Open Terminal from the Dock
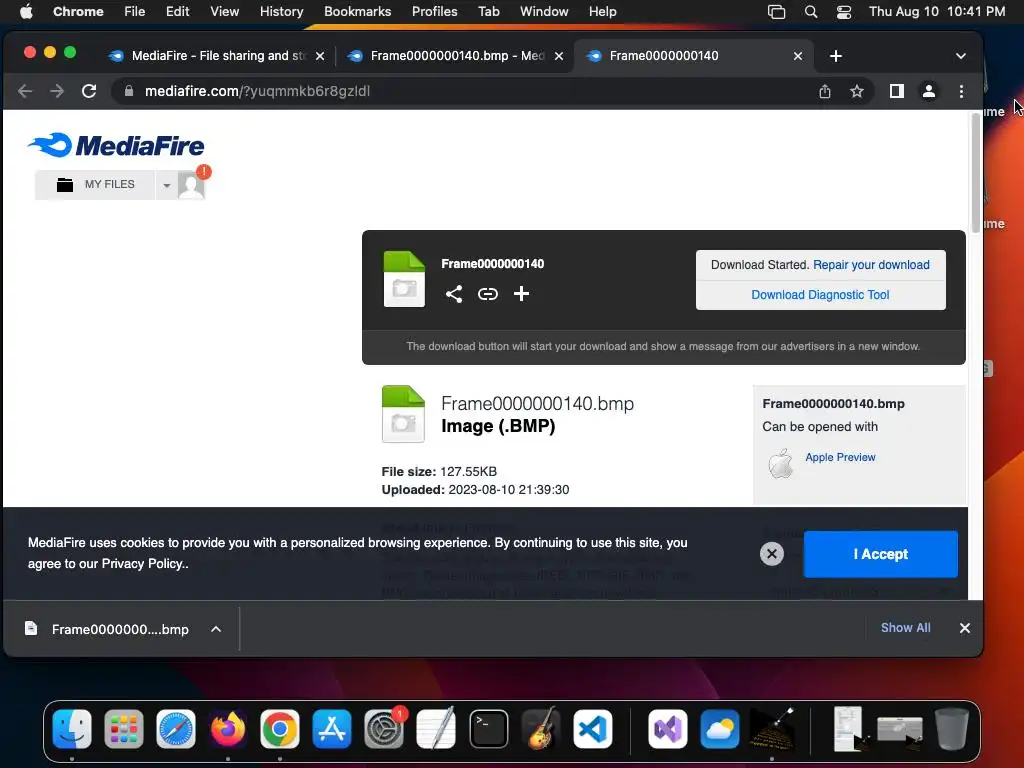The height and width of the screenshot is (768, 1024). 488,729
